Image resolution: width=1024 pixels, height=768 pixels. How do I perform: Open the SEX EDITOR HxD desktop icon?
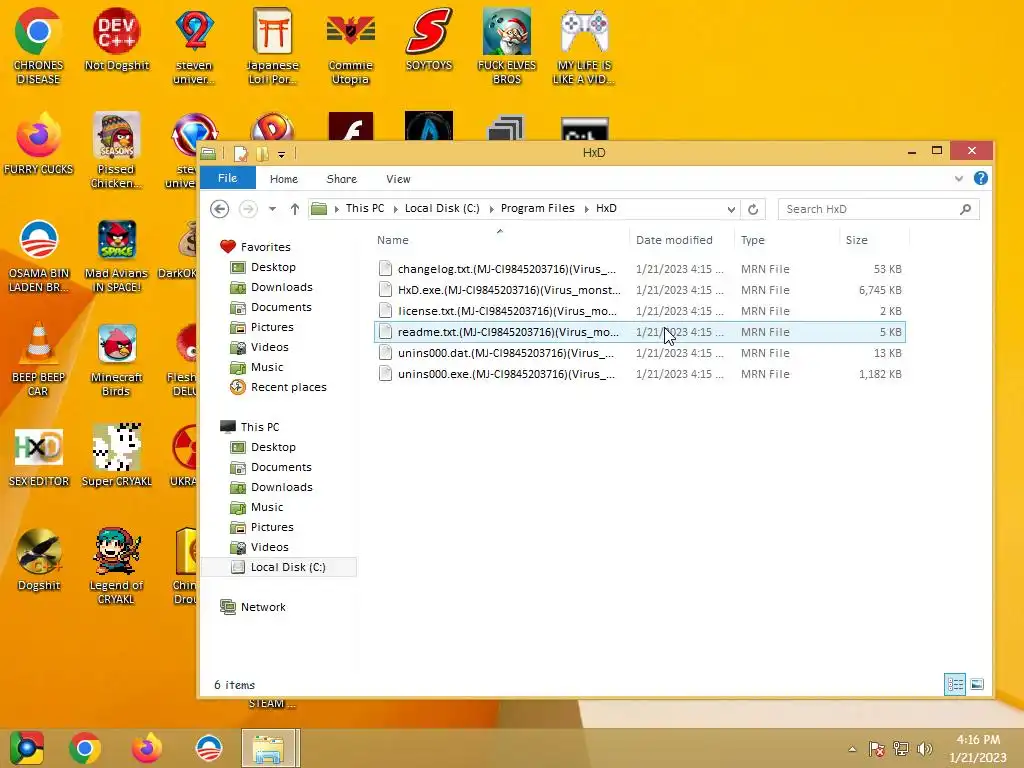[x=38, y=457]
